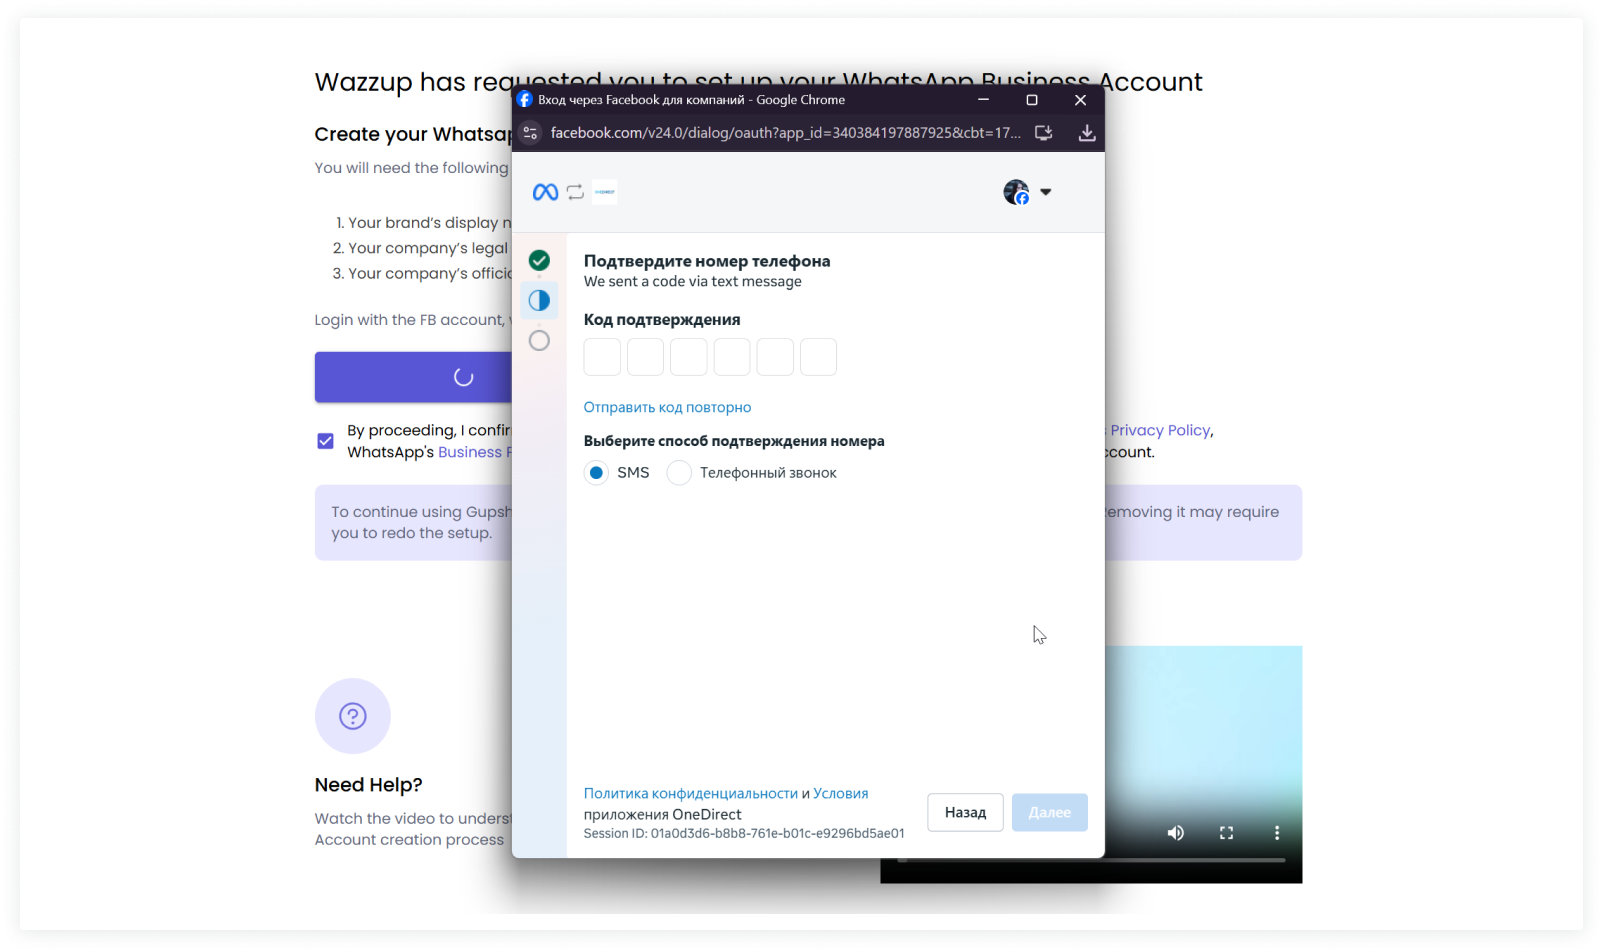Maximize the Facebook login popup window

[x=1032, y=100]
